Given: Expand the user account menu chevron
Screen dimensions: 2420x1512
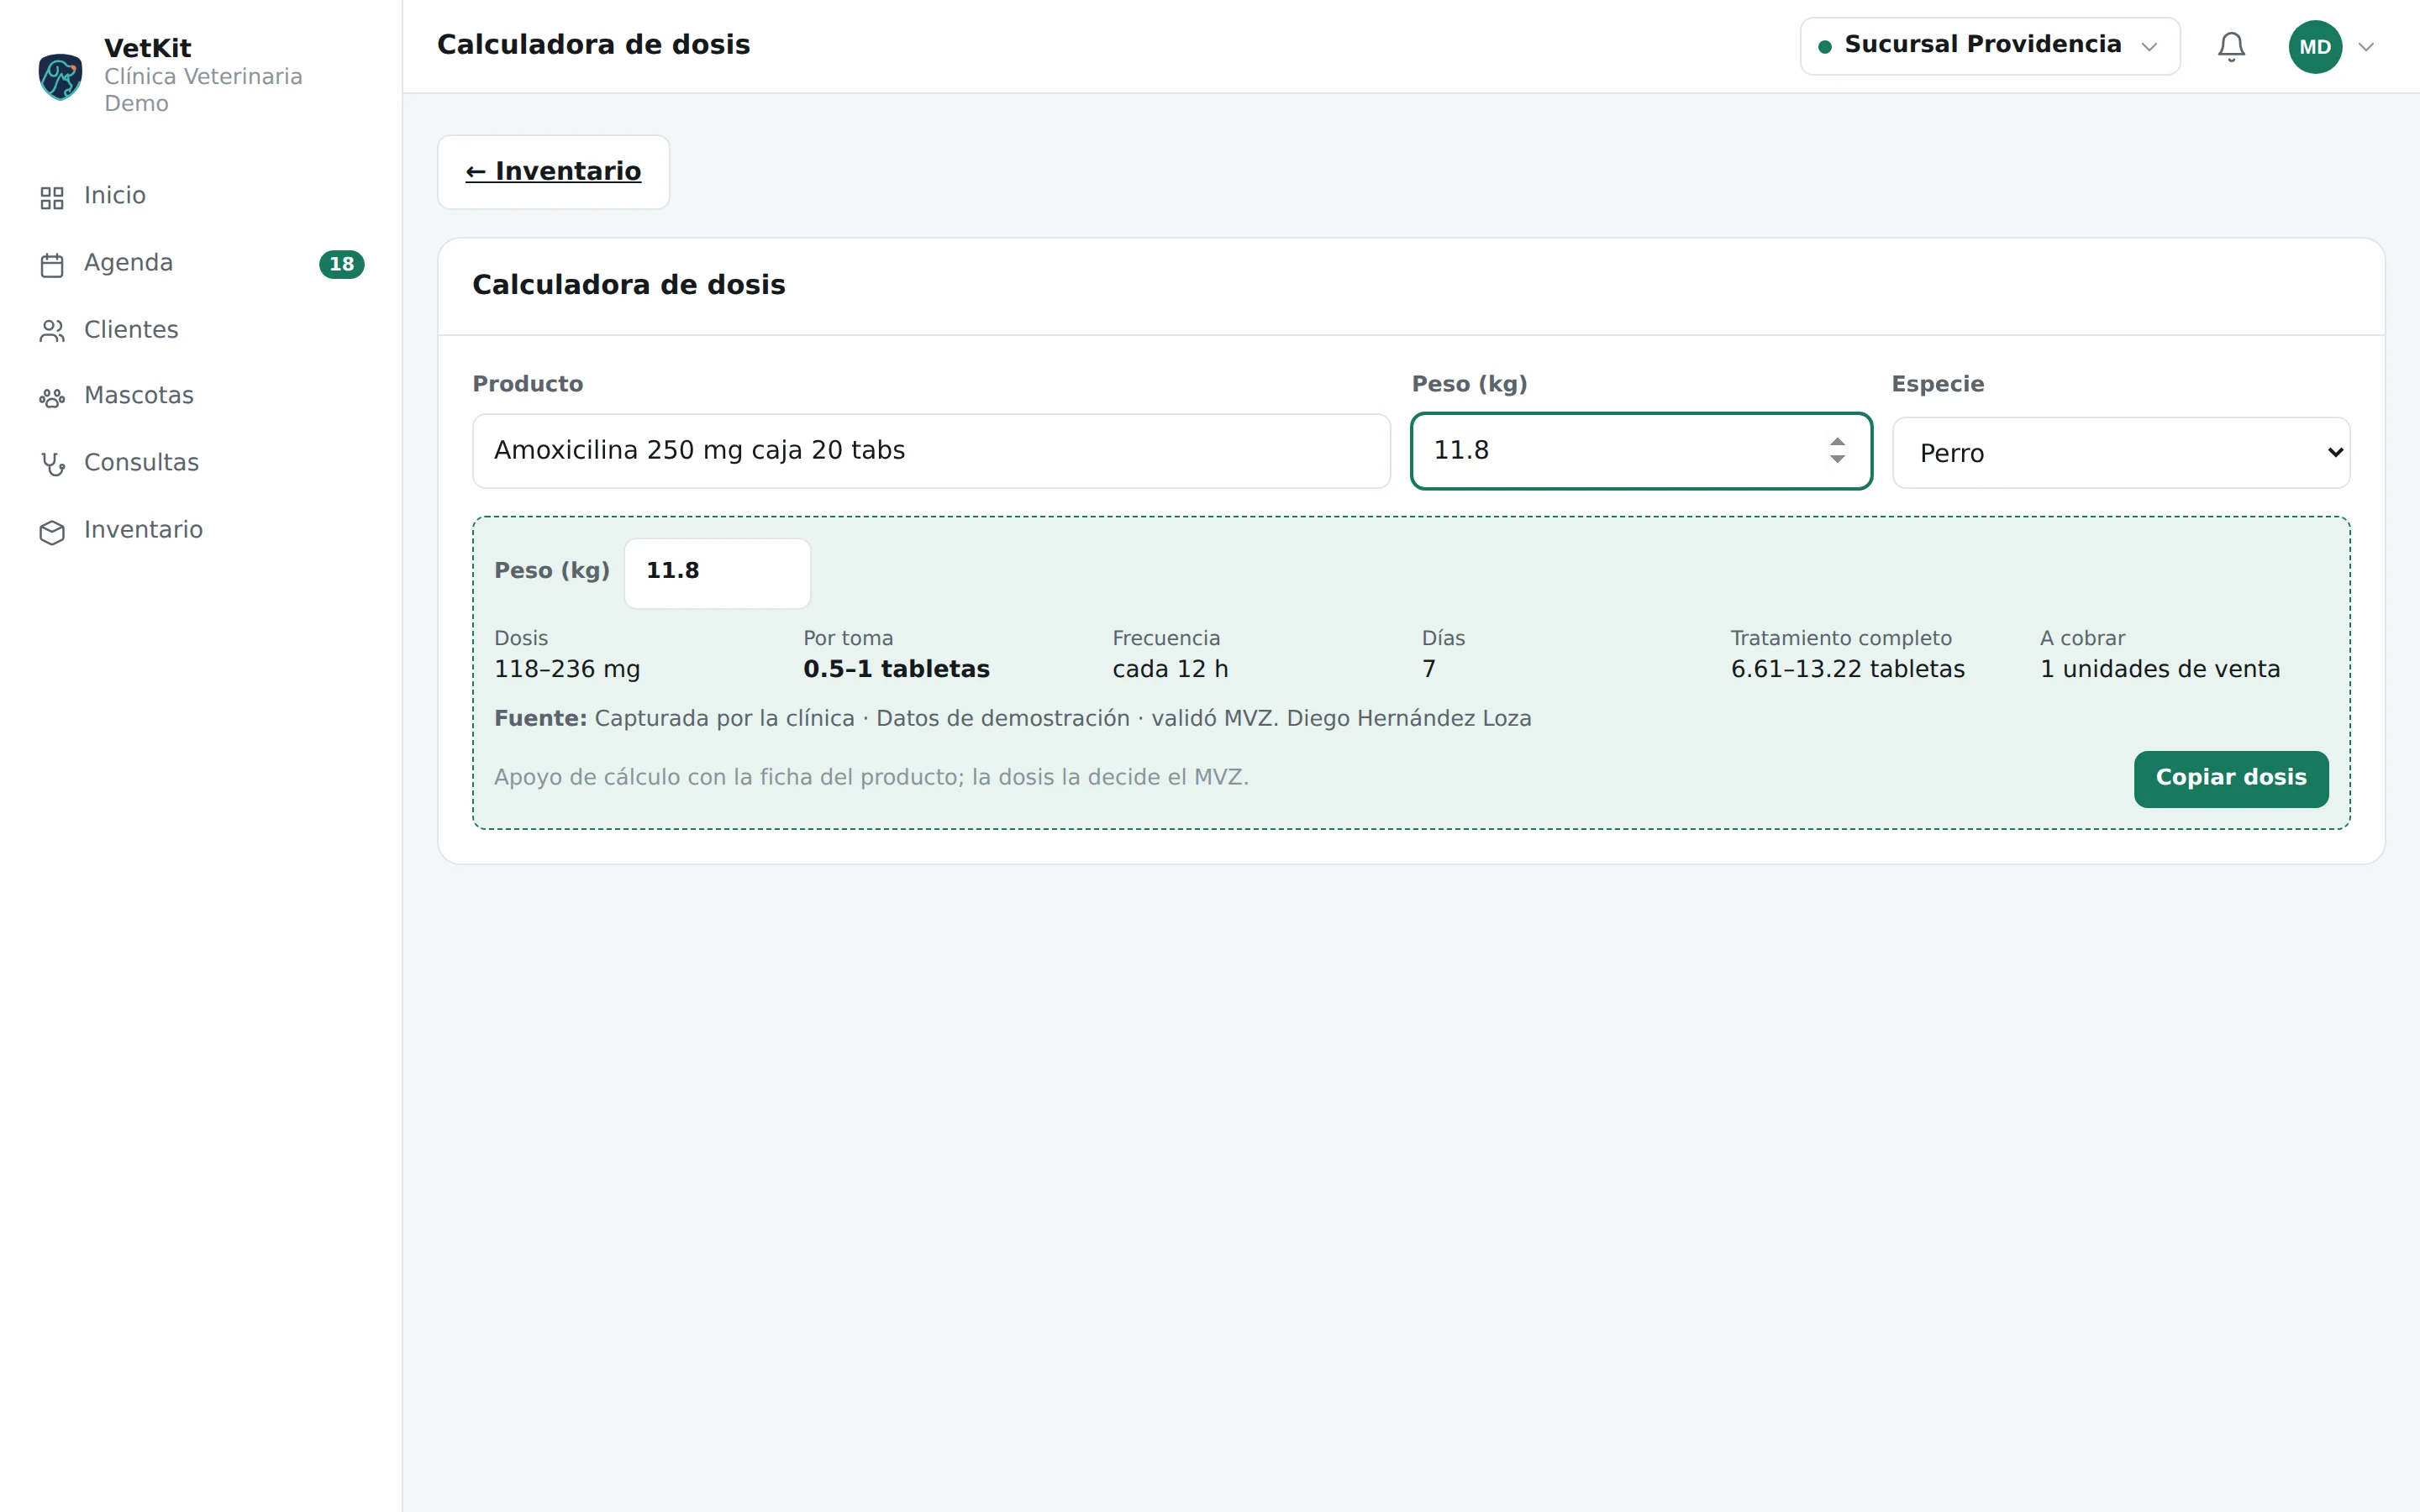Looking at the screenshot, I should click(2366, 47).
